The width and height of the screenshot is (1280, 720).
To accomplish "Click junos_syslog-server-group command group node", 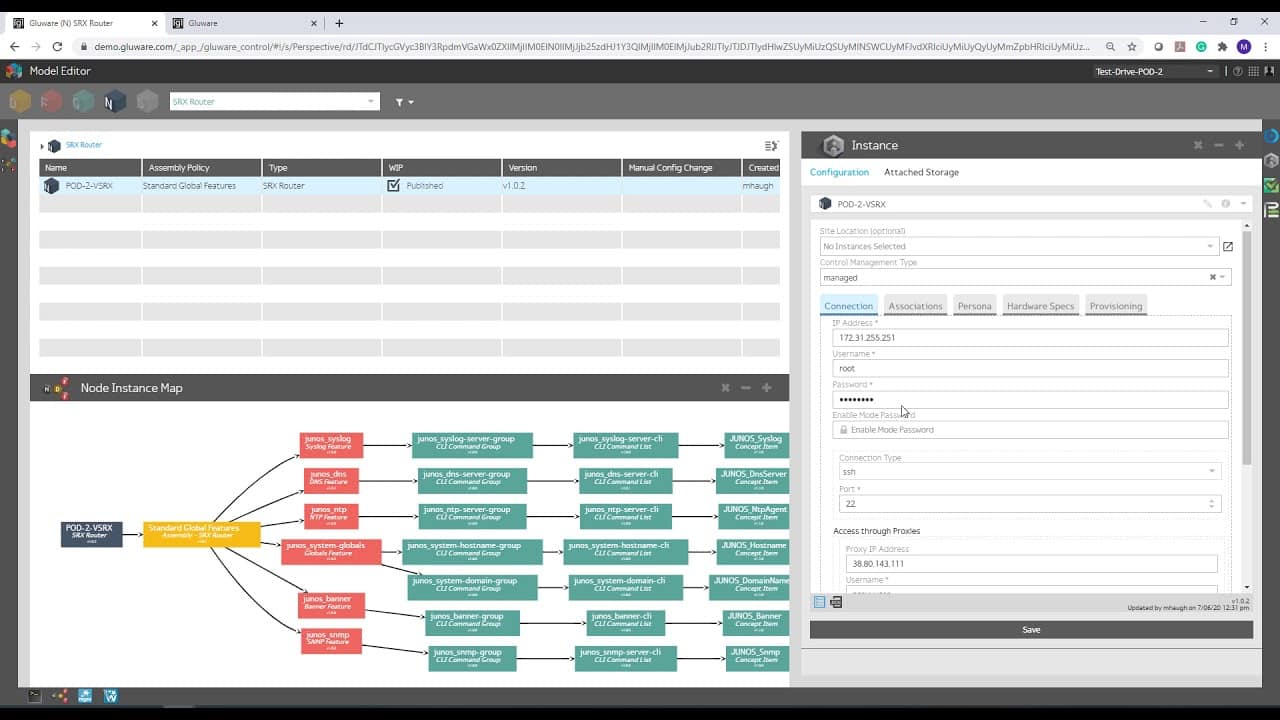I will pyautogui.click(x=472, y=445).
